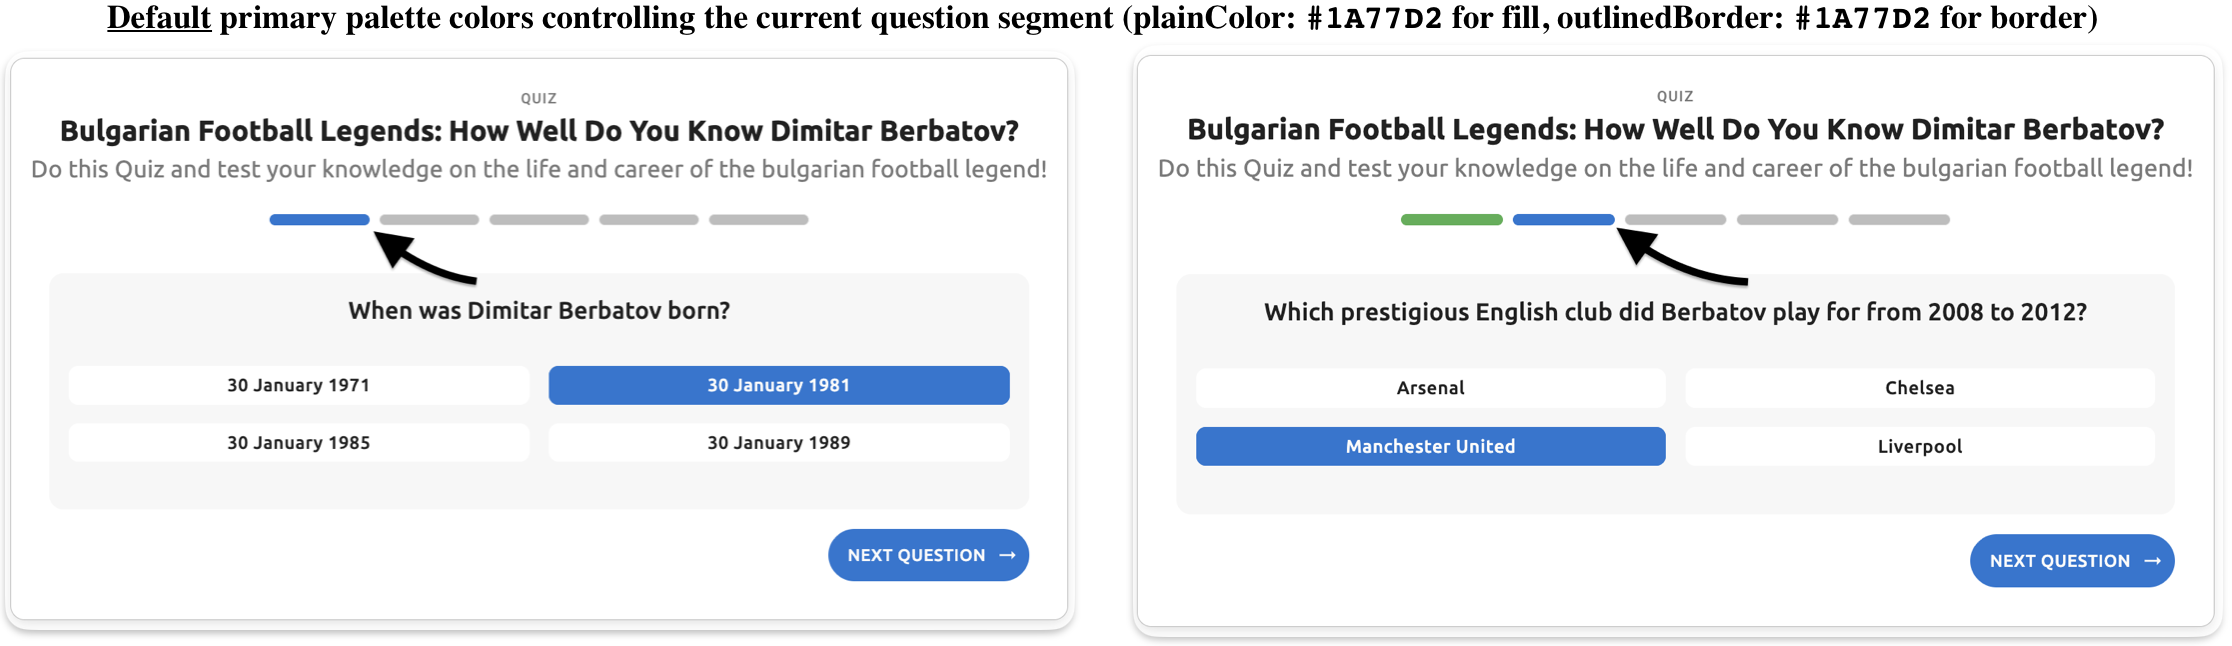2232x646 pixels.
Task: Click the arrow icon in the club quiz's Next Question button
Action: (2152, 561)
